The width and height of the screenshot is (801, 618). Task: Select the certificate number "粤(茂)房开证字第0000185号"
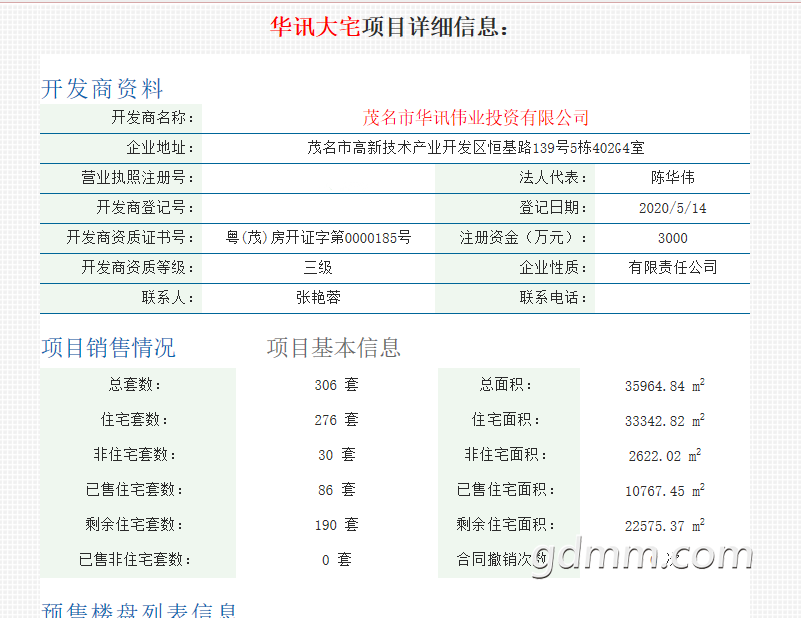[x=318, y=237]
